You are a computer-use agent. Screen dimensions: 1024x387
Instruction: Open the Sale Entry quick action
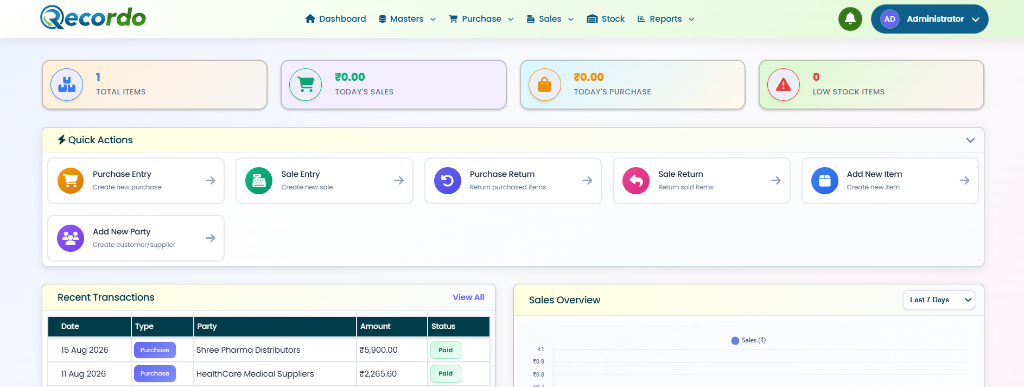tap(325, 181)
